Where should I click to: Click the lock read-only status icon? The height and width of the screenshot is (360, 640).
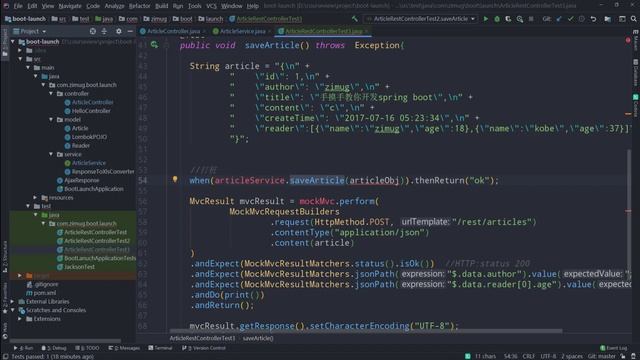[x=623, y=356]
